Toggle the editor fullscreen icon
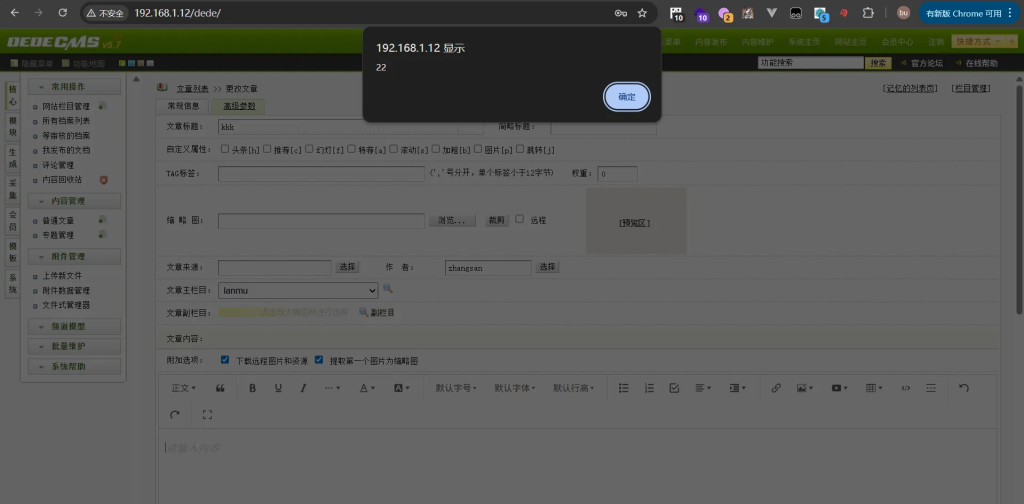The width and height of the screenshot is (1024, 504). coord(207,414)
